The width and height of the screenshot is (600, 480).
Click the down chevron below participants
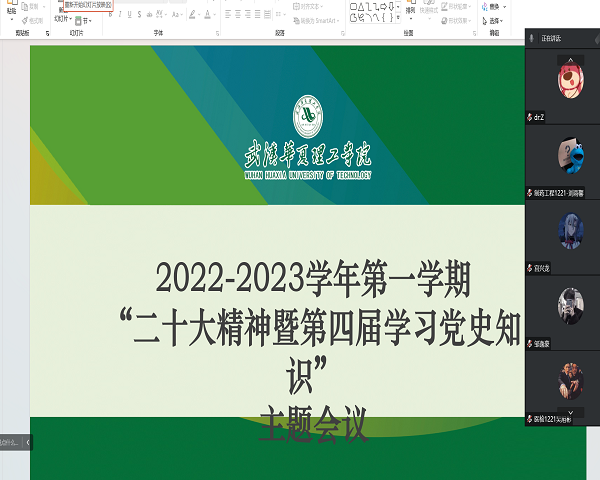570,412
